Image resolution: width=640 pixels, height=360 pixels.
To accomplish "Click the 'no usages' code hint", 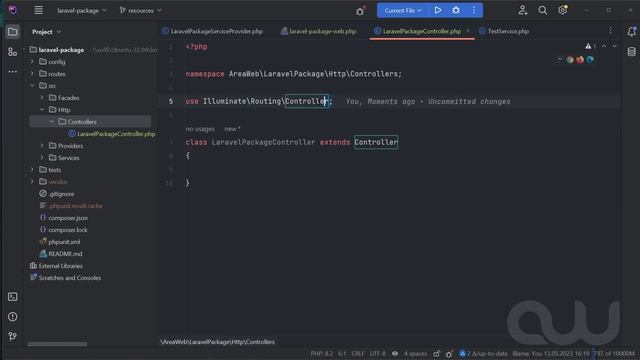I will (200, 129).
